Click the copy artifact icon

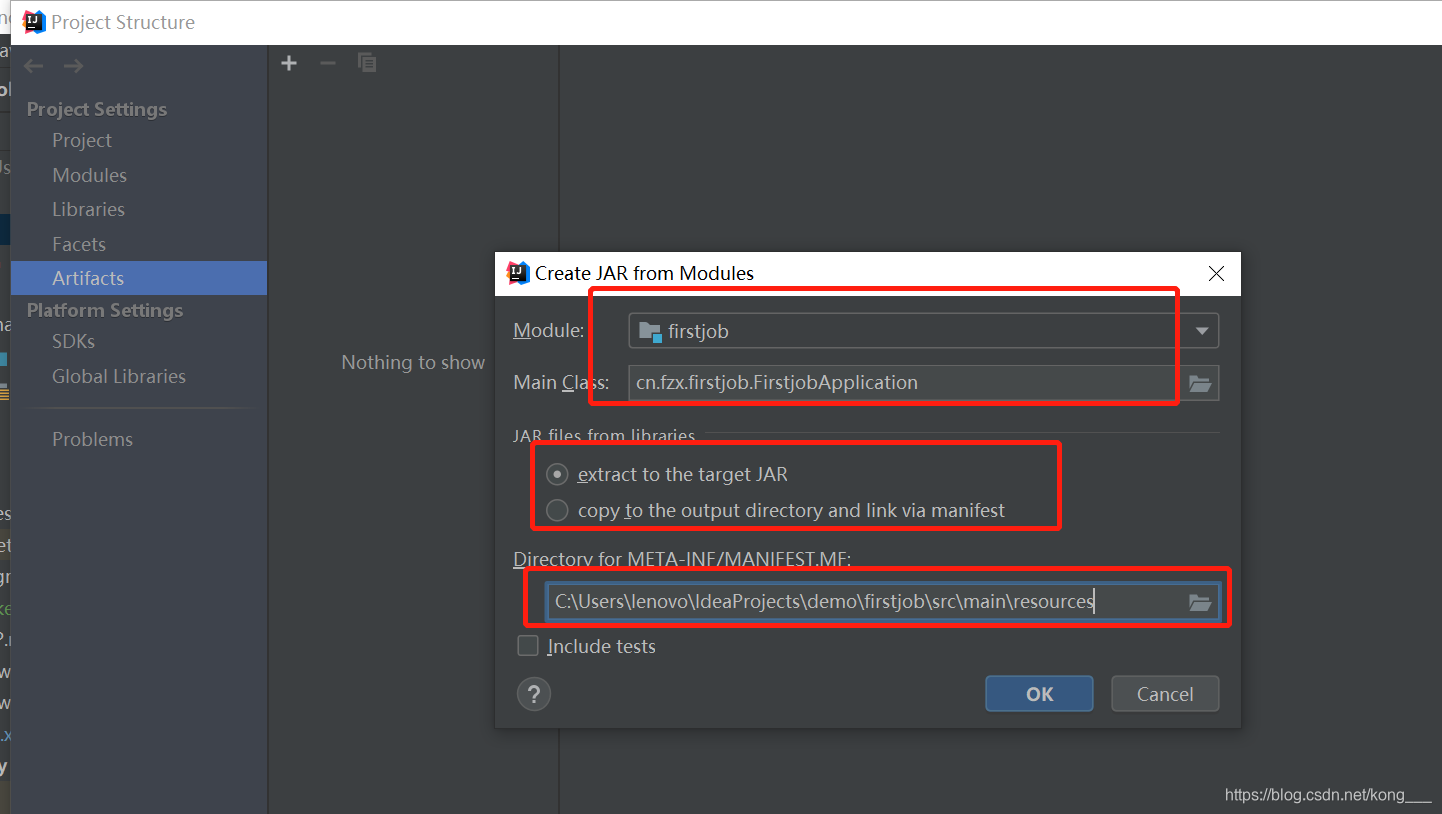pyautogui.click(x=367, y=63)
